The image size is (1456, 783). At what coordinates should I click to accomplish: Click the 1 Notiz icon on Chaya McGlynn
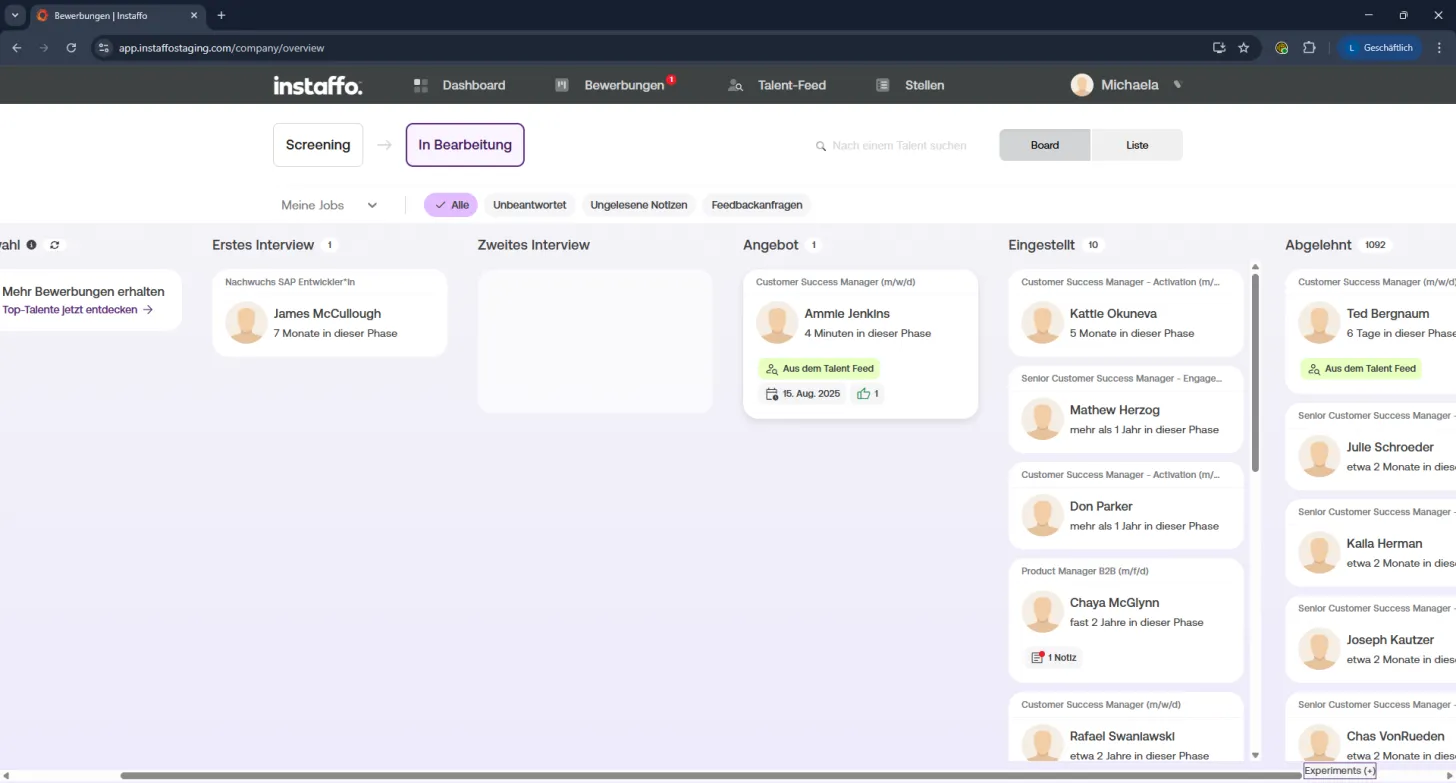1038,657
